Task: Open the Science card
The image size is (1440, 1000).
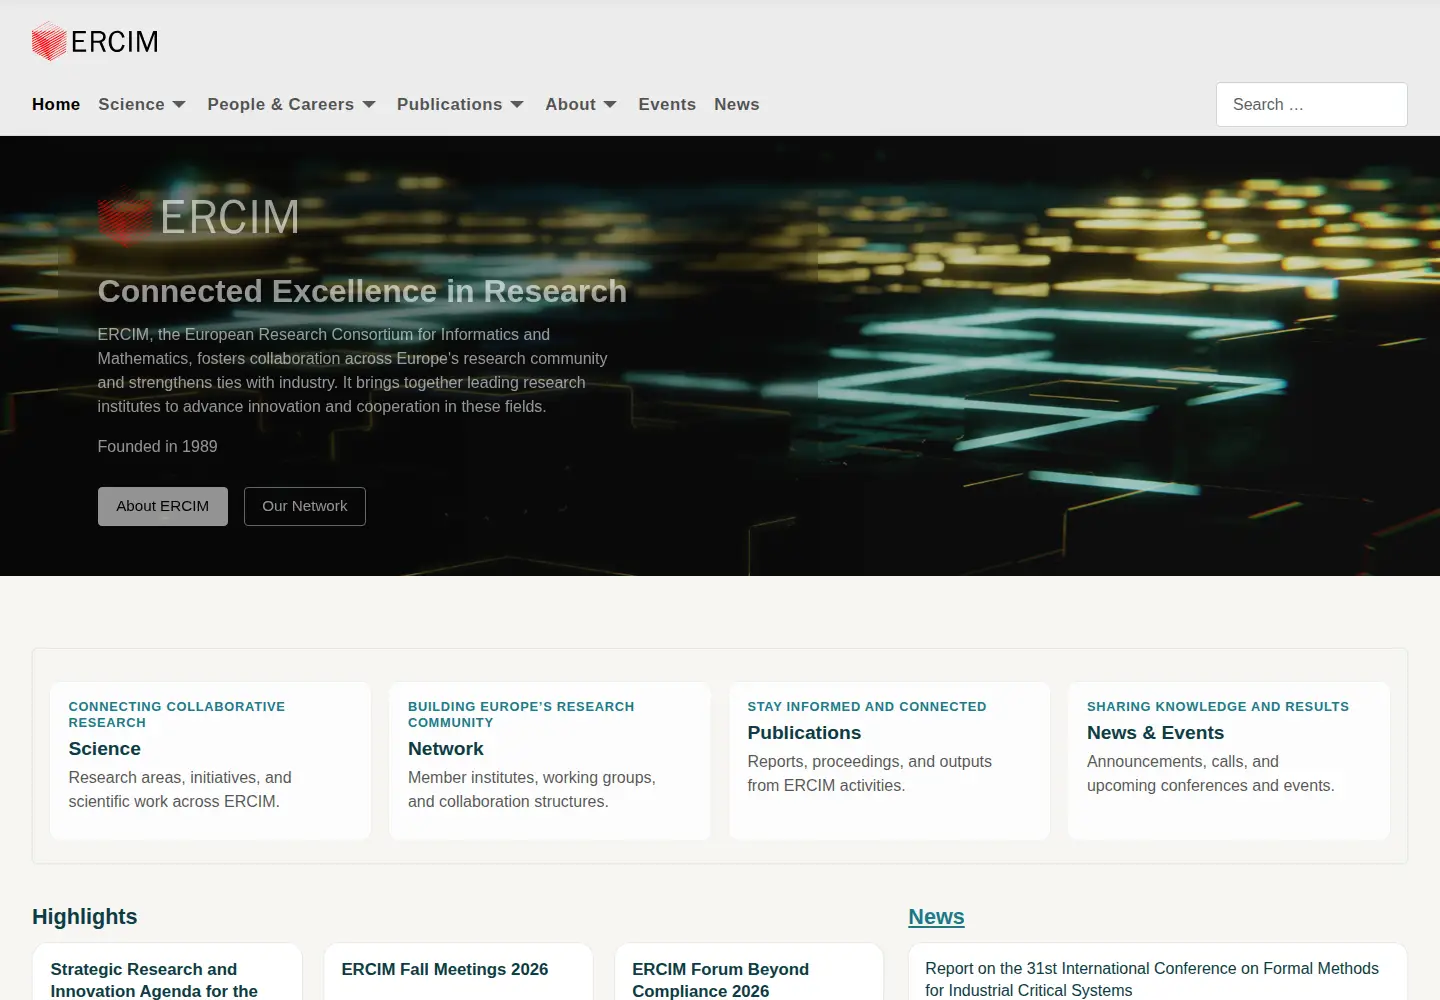Action: point(210,760)
